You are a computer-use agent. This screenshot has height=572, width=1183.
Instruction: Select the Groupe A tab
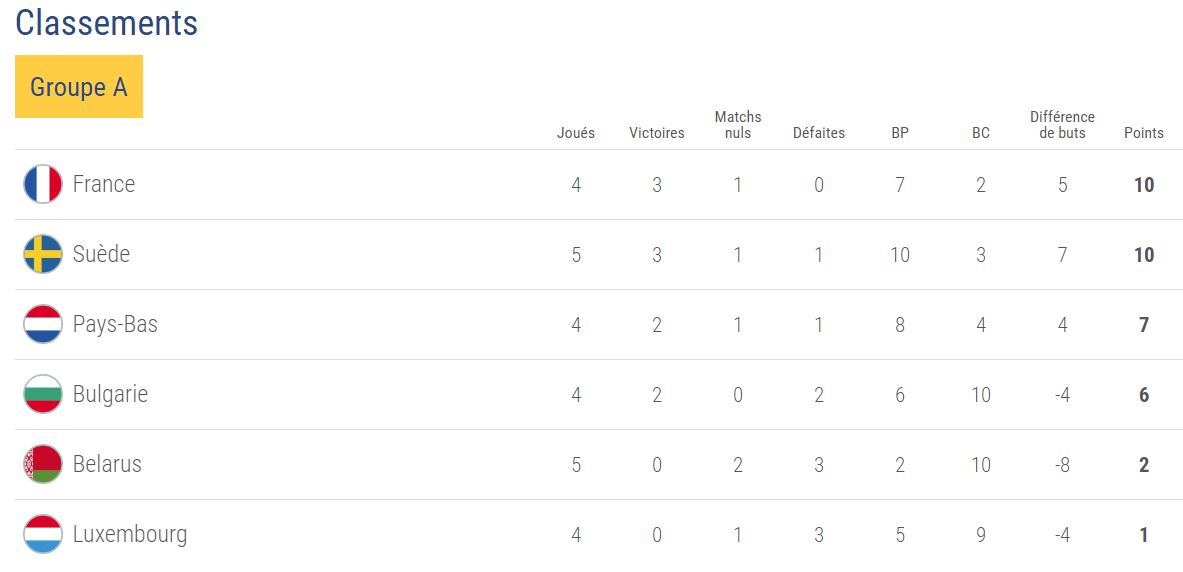[x=79, y=87]
